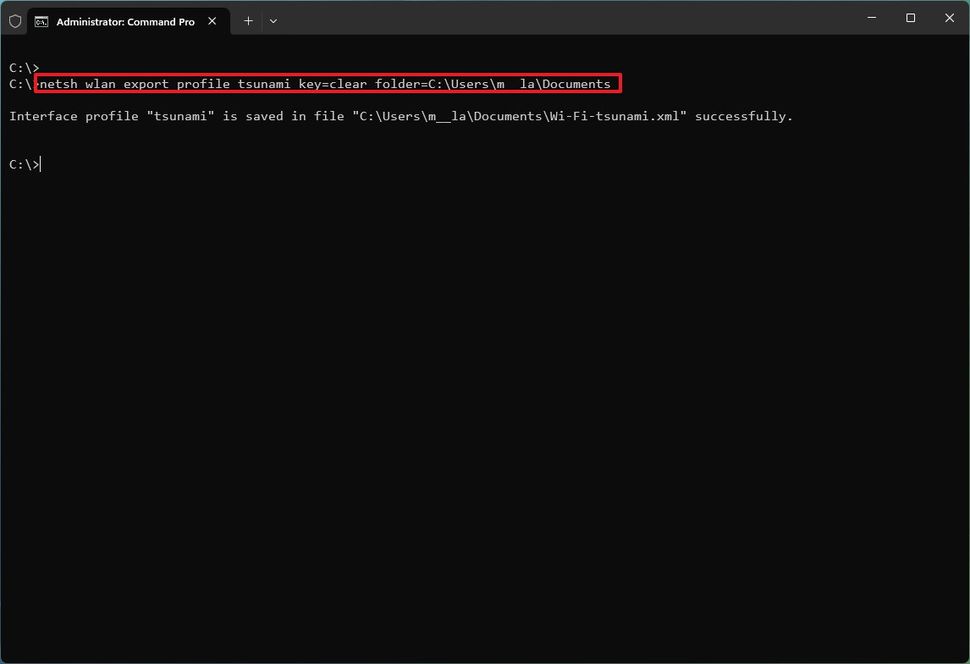The height and width of the screenshot is (664, 970).
Task: Click the Command Prompt tab icon
Action: point(41,20)
